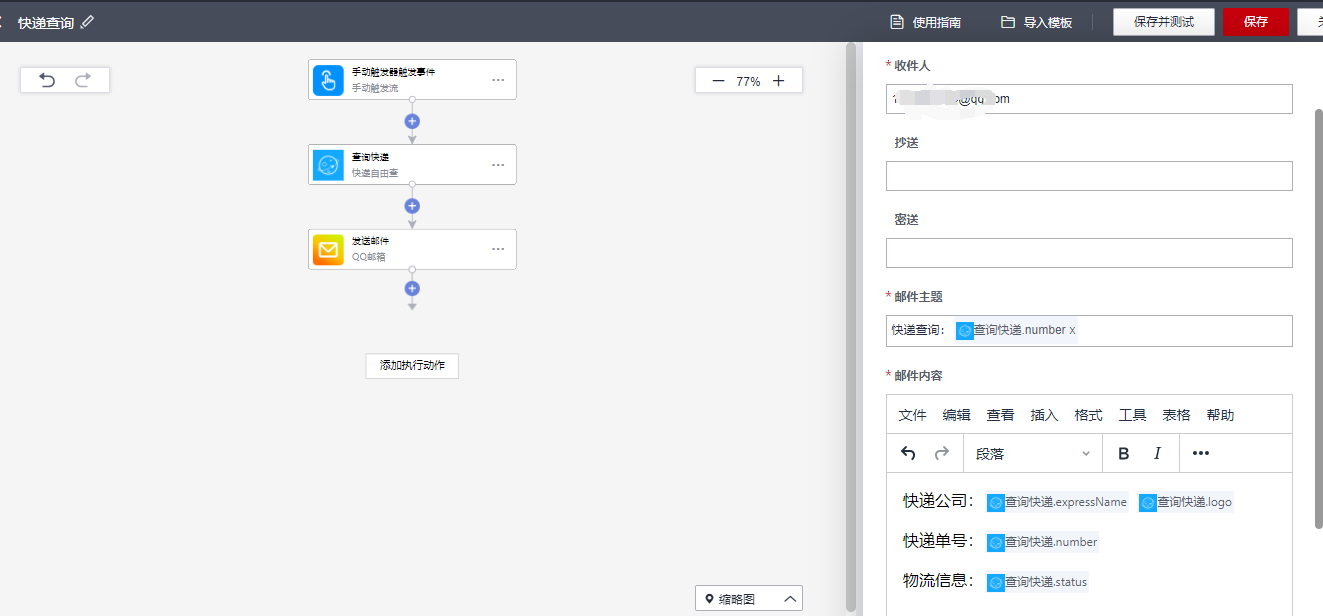Zoom out the canvas with minus

click(718, 81)
